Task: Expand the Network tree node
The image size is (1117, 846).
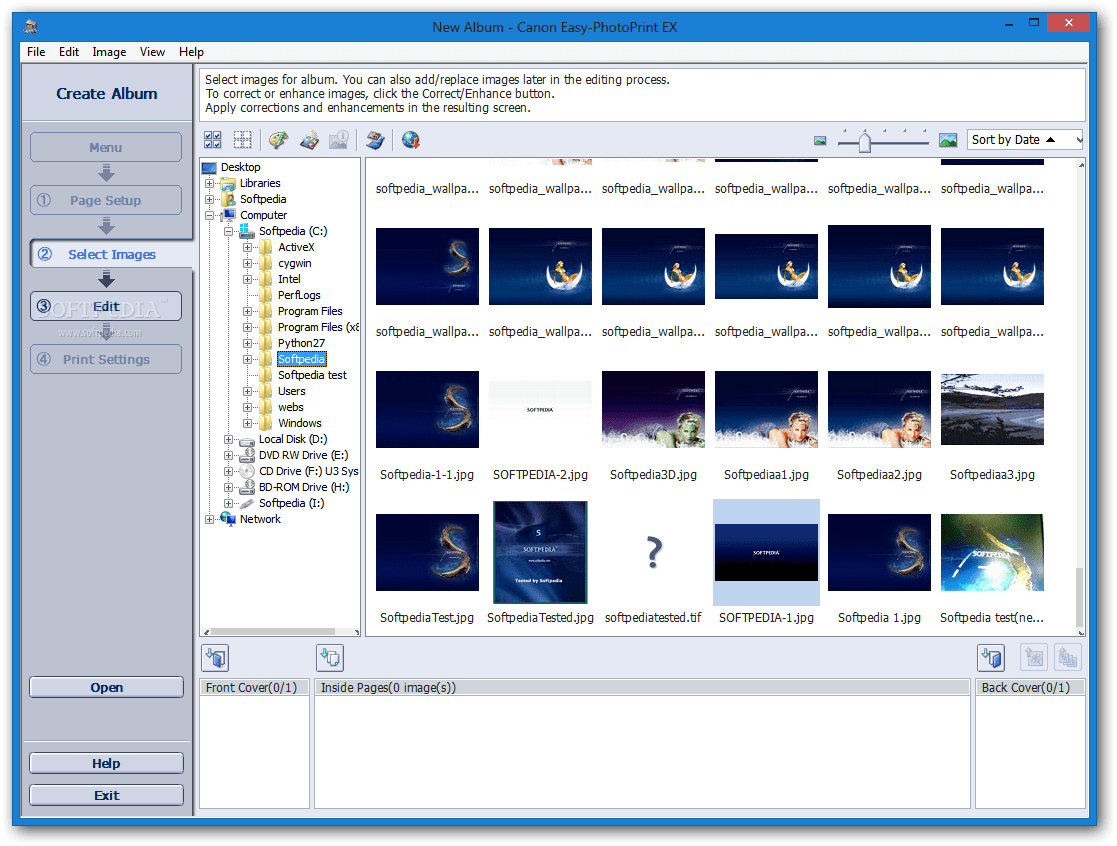Action: point(209,519)
